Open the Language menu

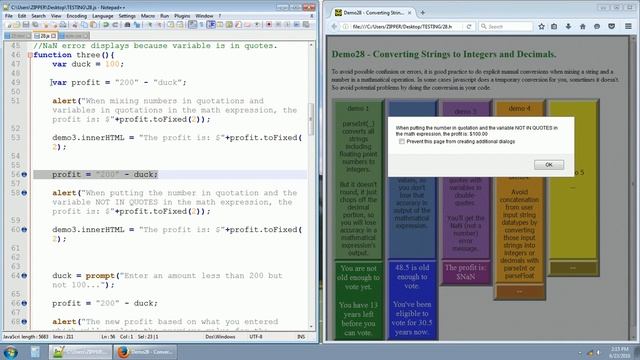tap(102, 16)
